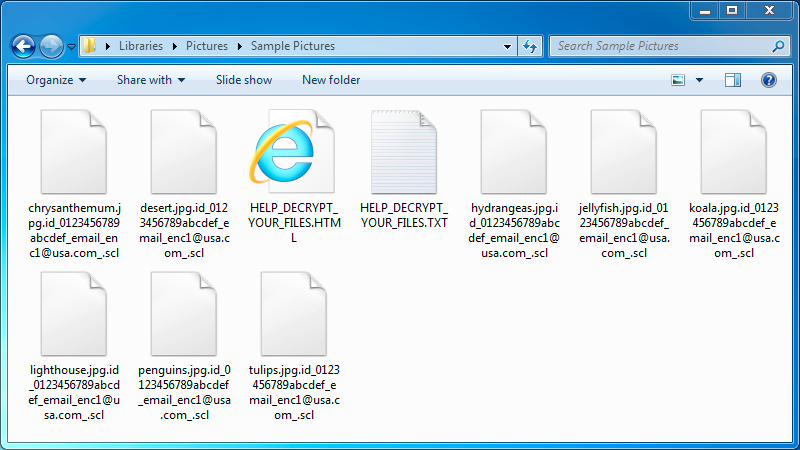Screen dimensions: 800x450
Task: Expand the view options dropdown arrow
Action: [699, 80]
